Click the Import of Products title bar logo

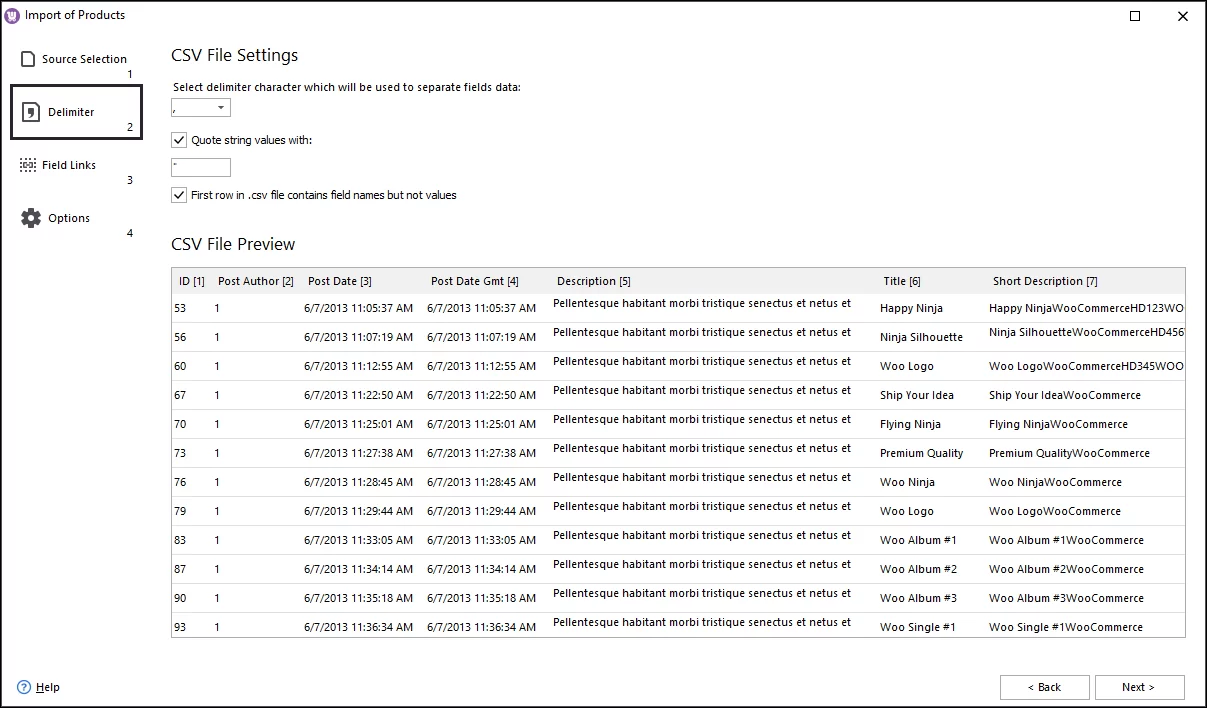[x=14, y=15]
